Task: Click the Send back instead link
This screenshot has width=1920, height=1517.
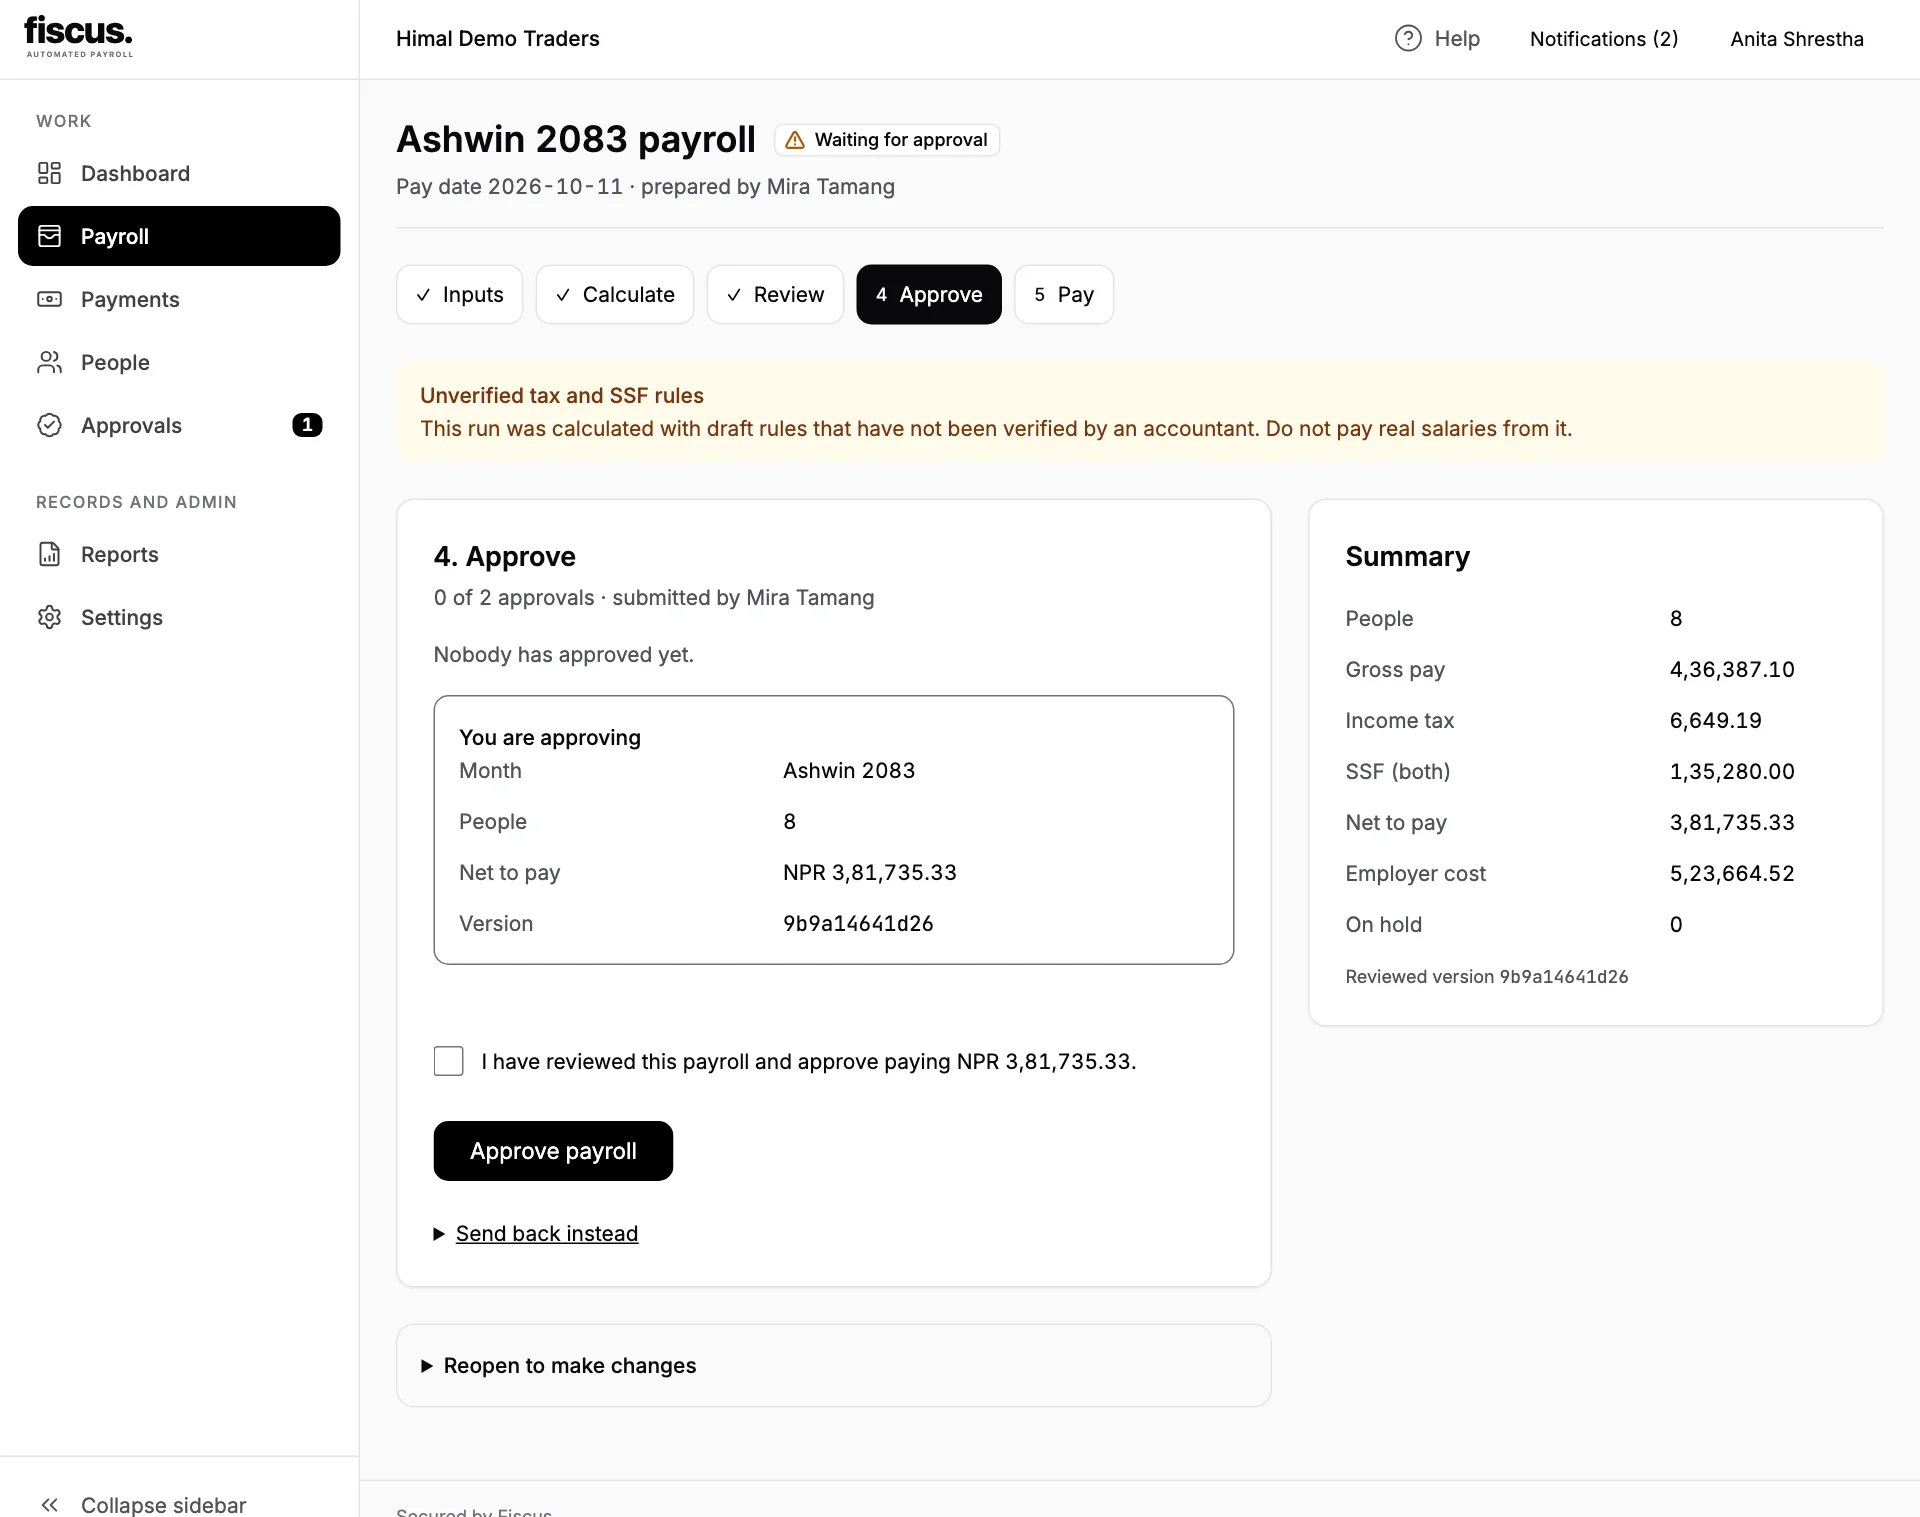Action: [547, 1234]
